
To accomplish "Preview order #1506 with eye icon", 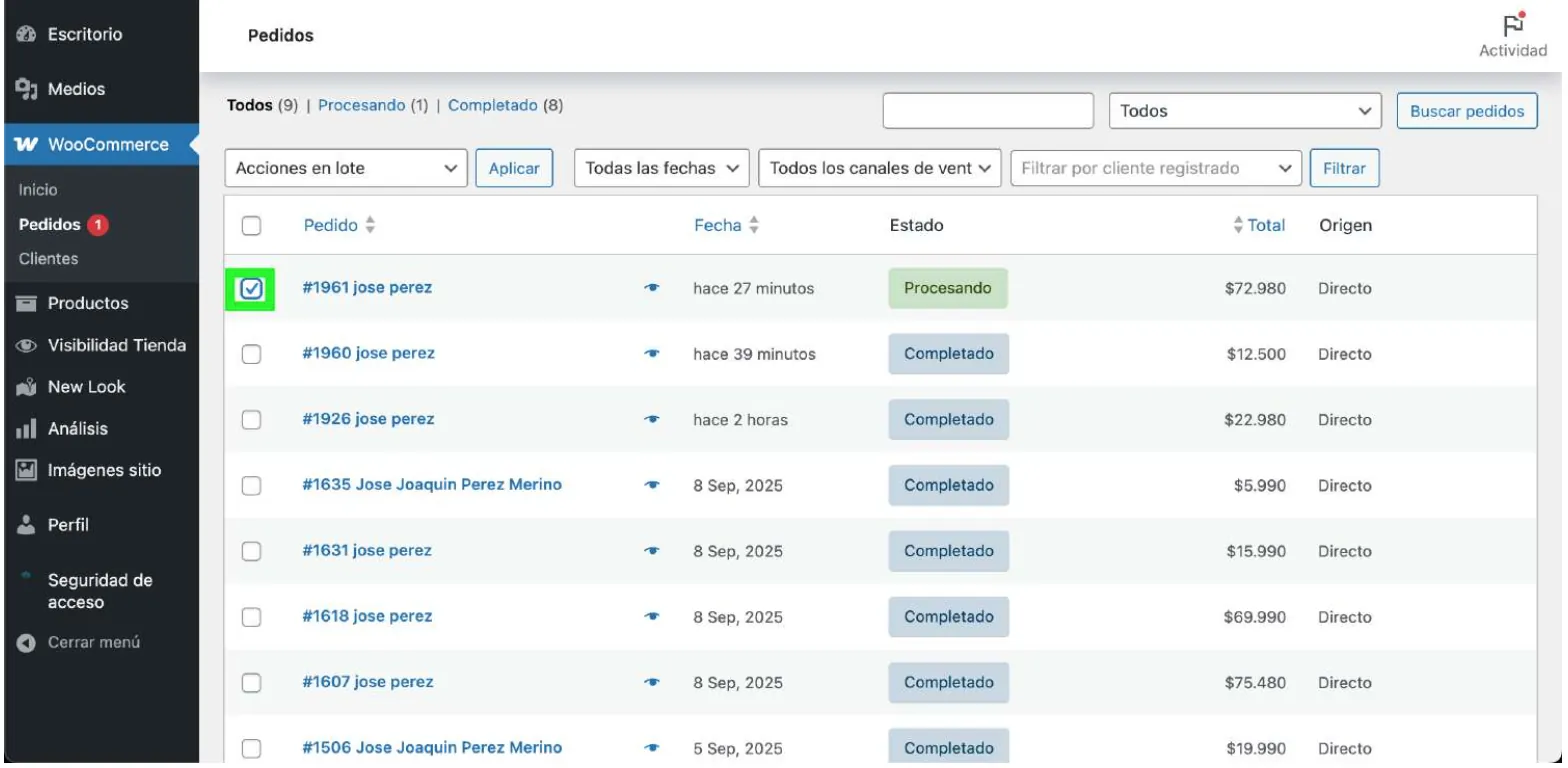I will 652,748.
